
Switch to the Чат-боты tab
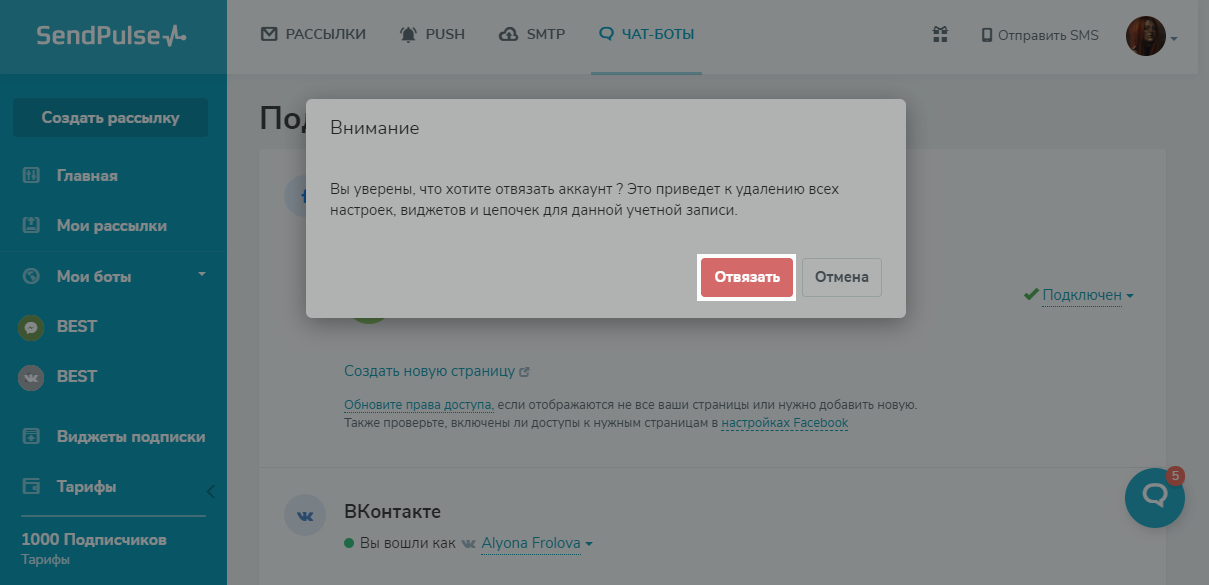(646, 35)
